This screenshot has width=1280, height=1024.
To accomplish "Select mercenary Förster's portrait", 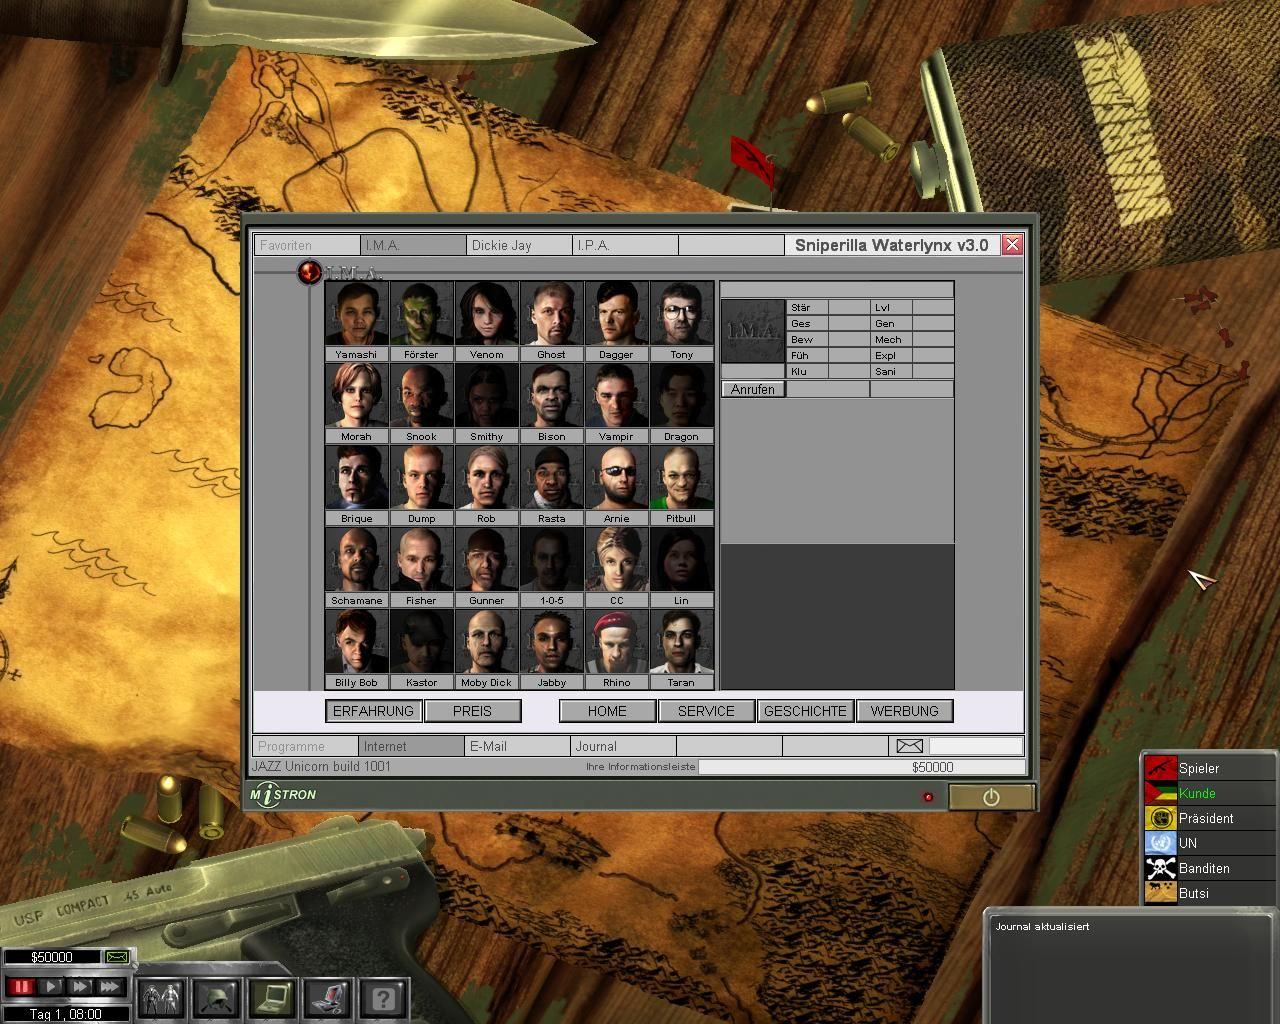I will tap(422, 315).
